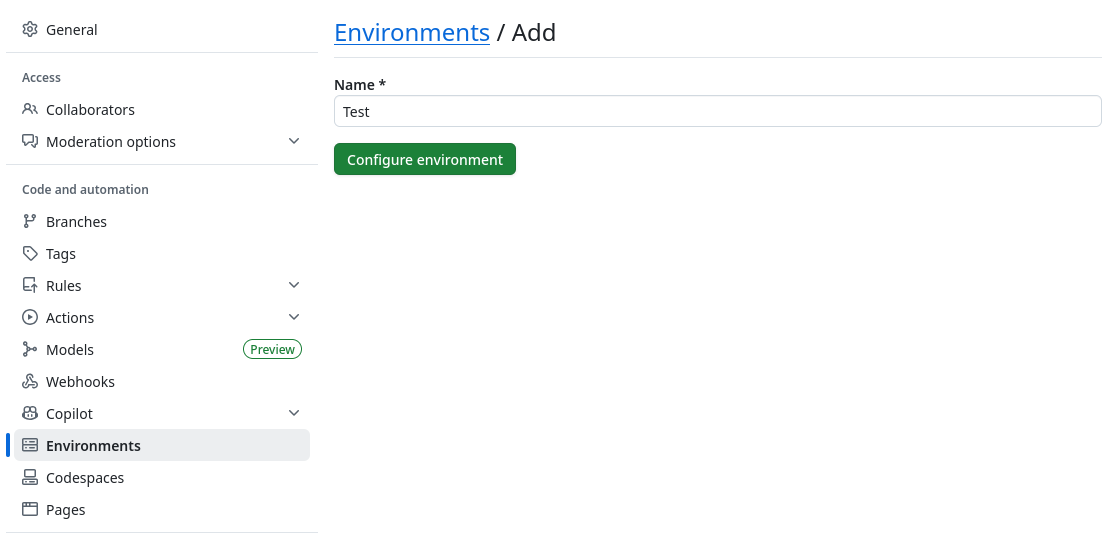The width and height of the screenshot is (1118, 539).
Task: Expand the Rules section chevron
Action: 294,285
